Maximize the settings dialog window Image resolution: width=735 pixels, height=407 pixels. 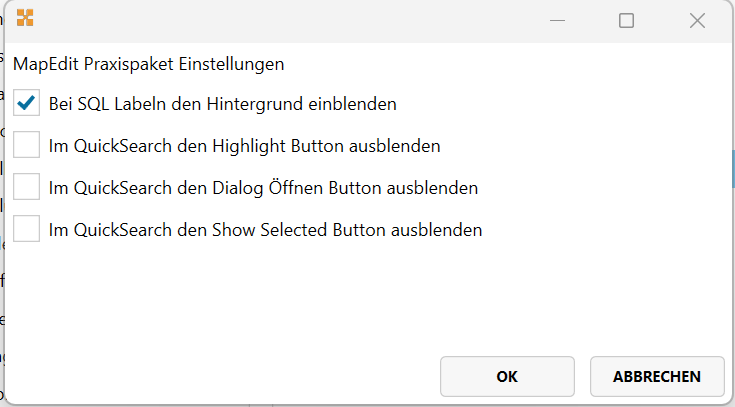[x=626, y=20]
